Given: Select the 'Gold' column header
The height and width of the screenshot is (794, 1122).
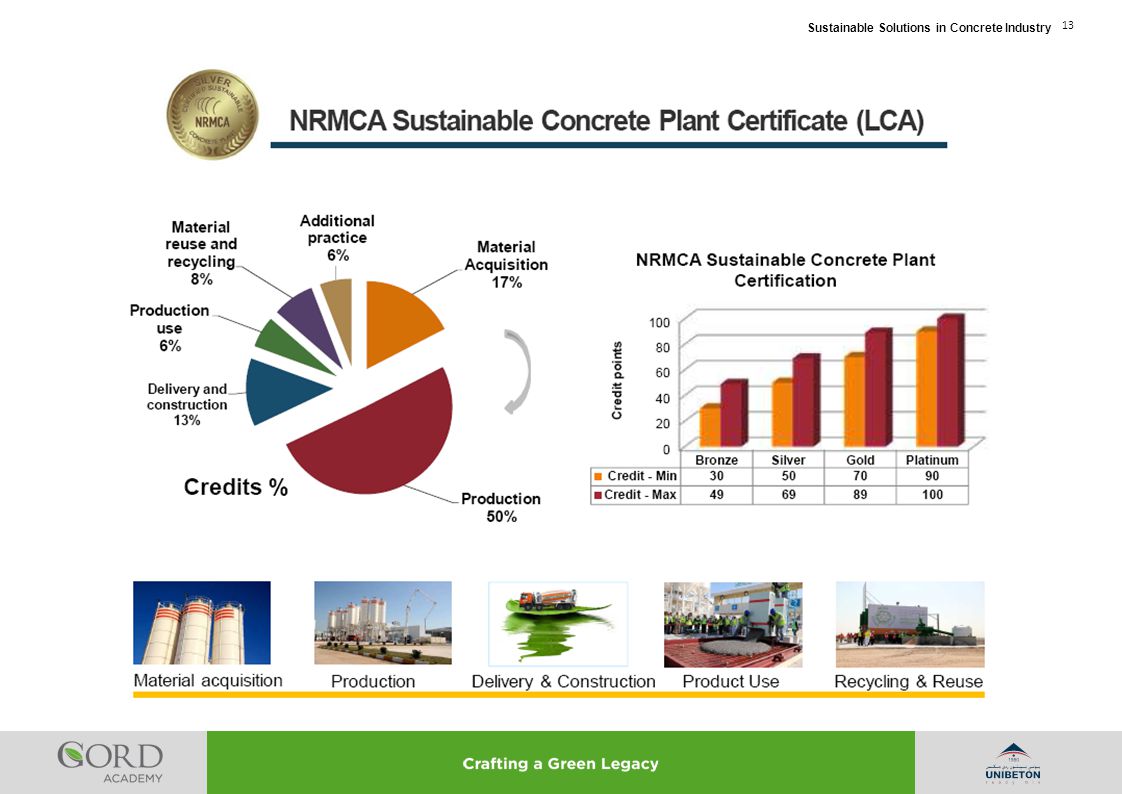Looking at the screenshot, I should point(860,460).
